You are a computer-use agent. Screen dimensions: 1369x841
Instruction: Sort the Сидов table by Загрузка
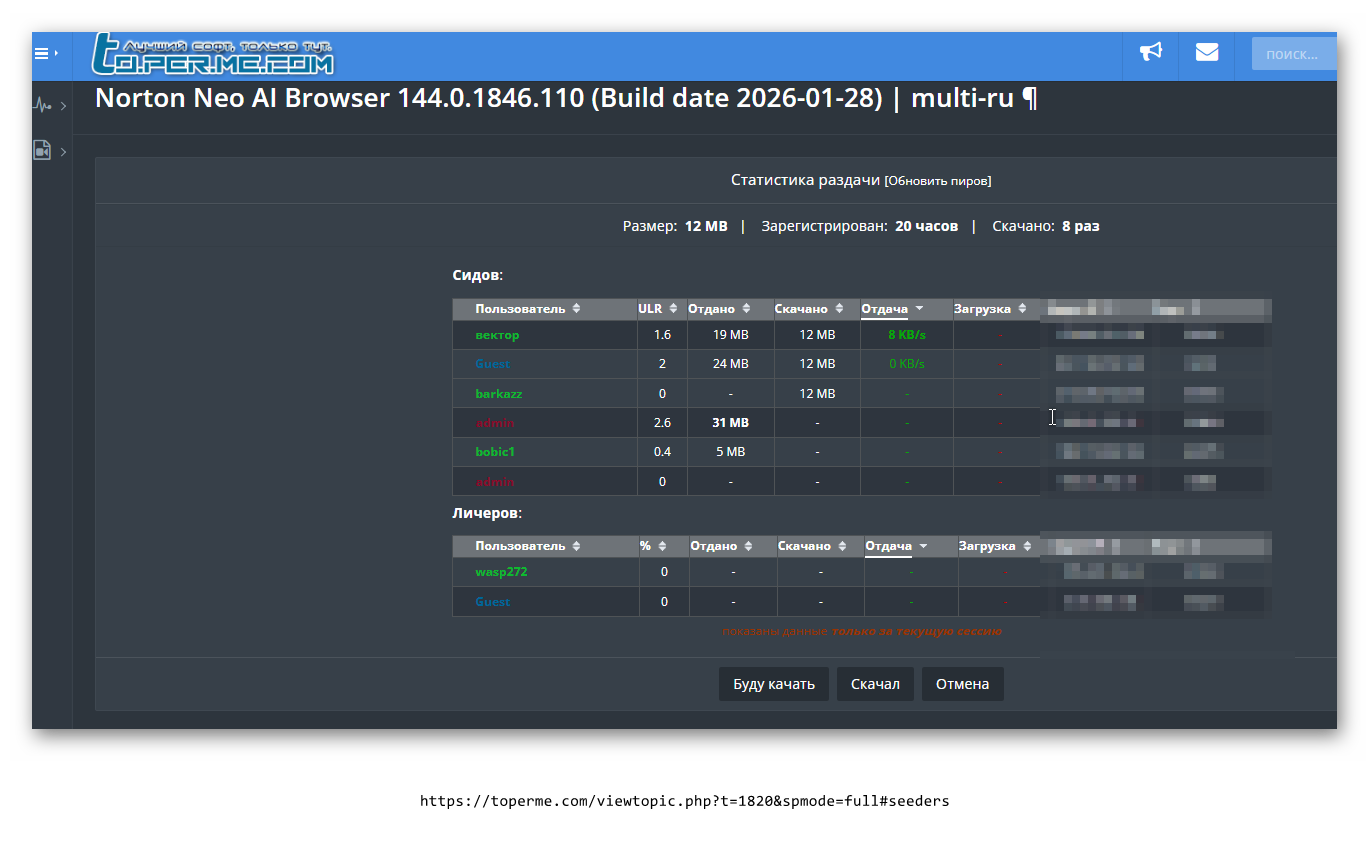tap(990, 309)
